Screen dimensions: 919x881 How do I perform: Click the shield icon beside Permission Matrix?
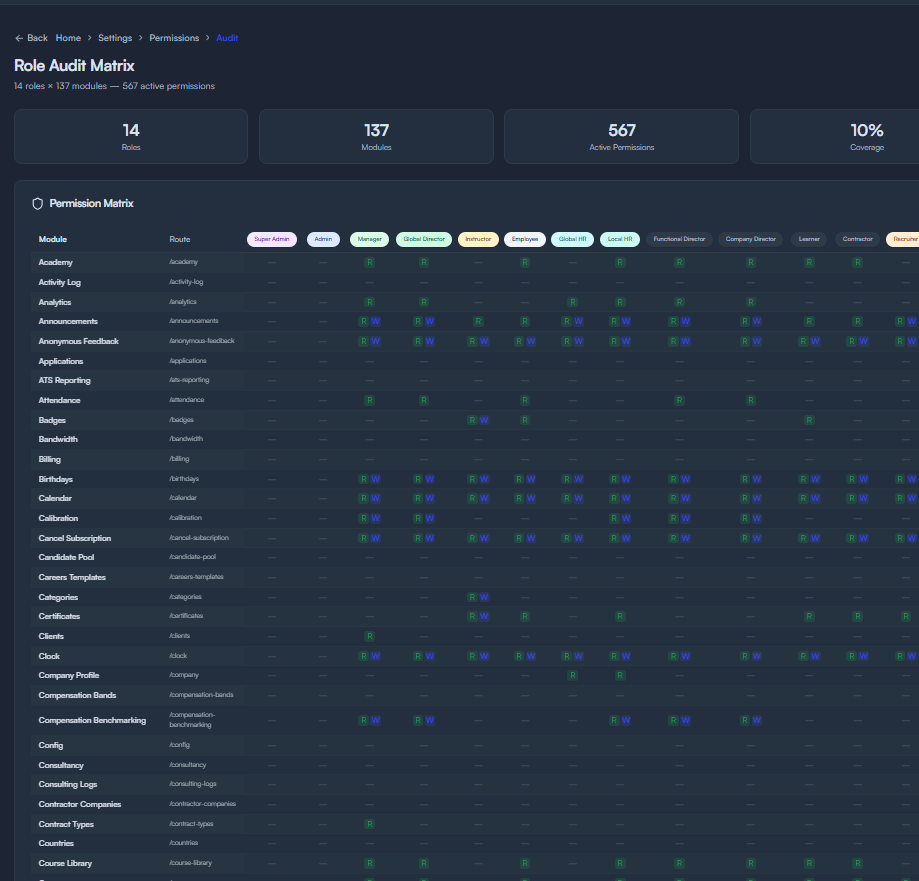(x=38, y=203)
